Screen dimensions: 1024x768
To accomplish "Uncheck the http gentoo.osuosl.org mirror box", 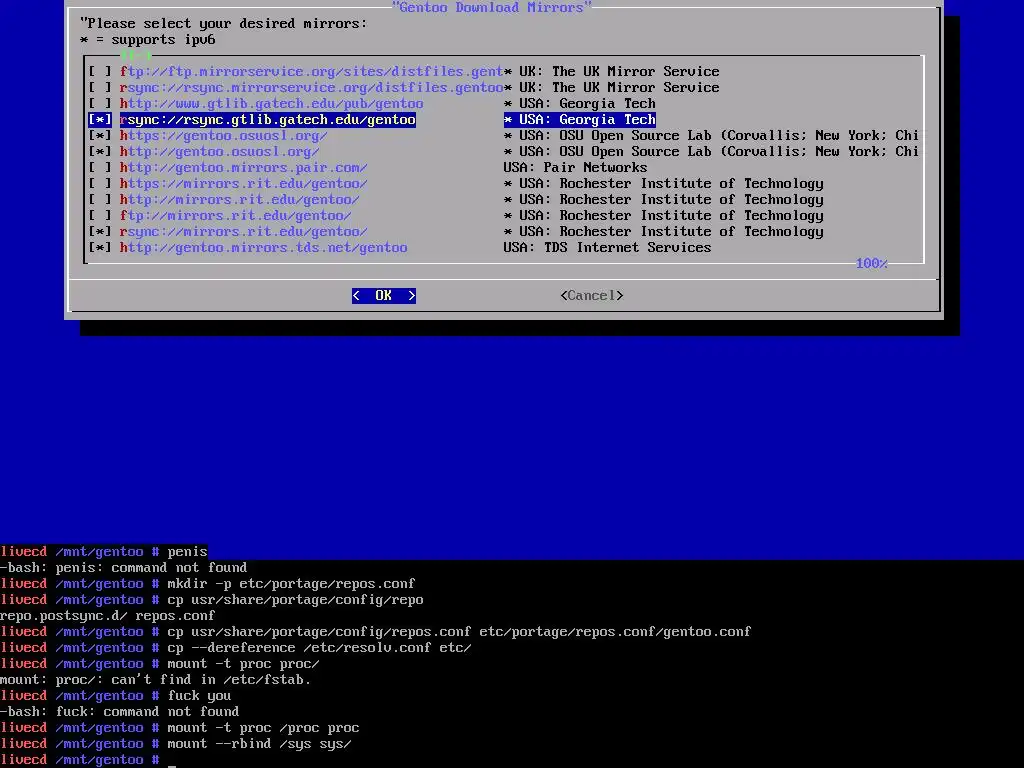I will tap(100, 152).
